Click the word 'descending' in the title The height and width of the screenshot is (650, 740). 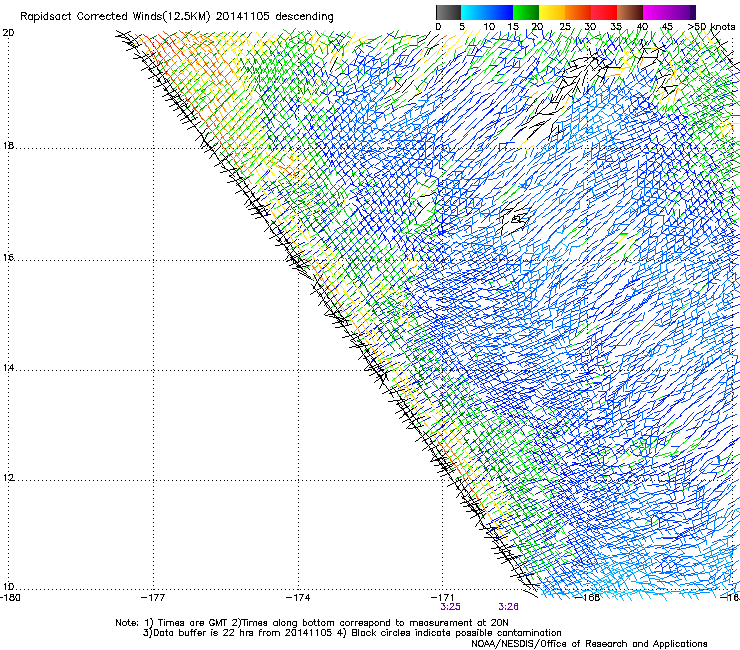point(304,17)
